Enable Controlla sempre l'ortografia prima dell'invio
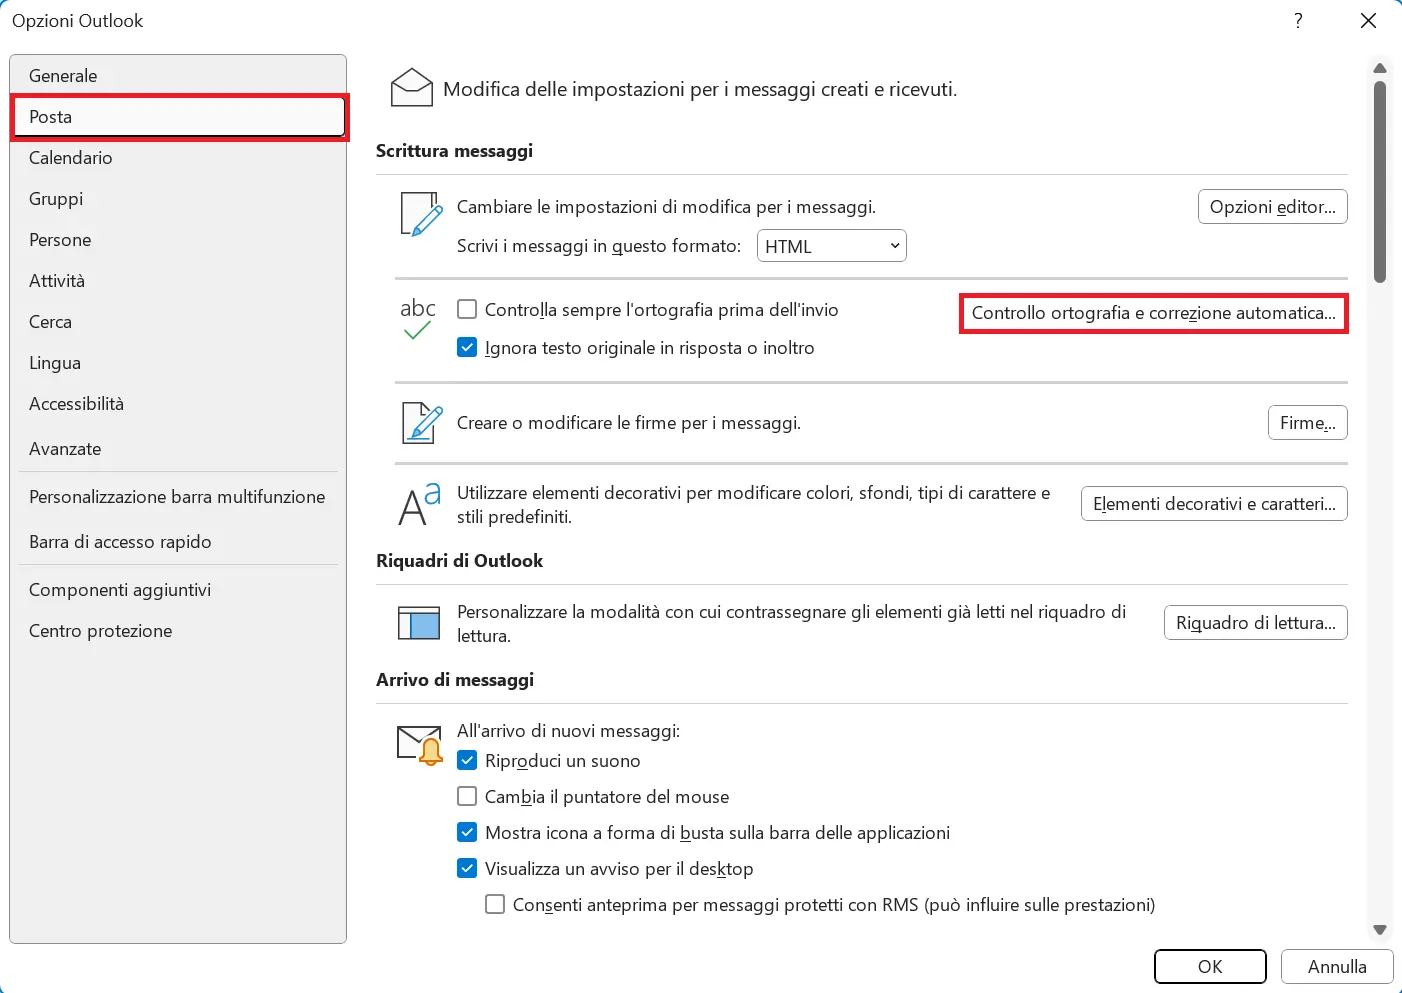This screenshot has height=993, width=1402. tap(467, 310)
